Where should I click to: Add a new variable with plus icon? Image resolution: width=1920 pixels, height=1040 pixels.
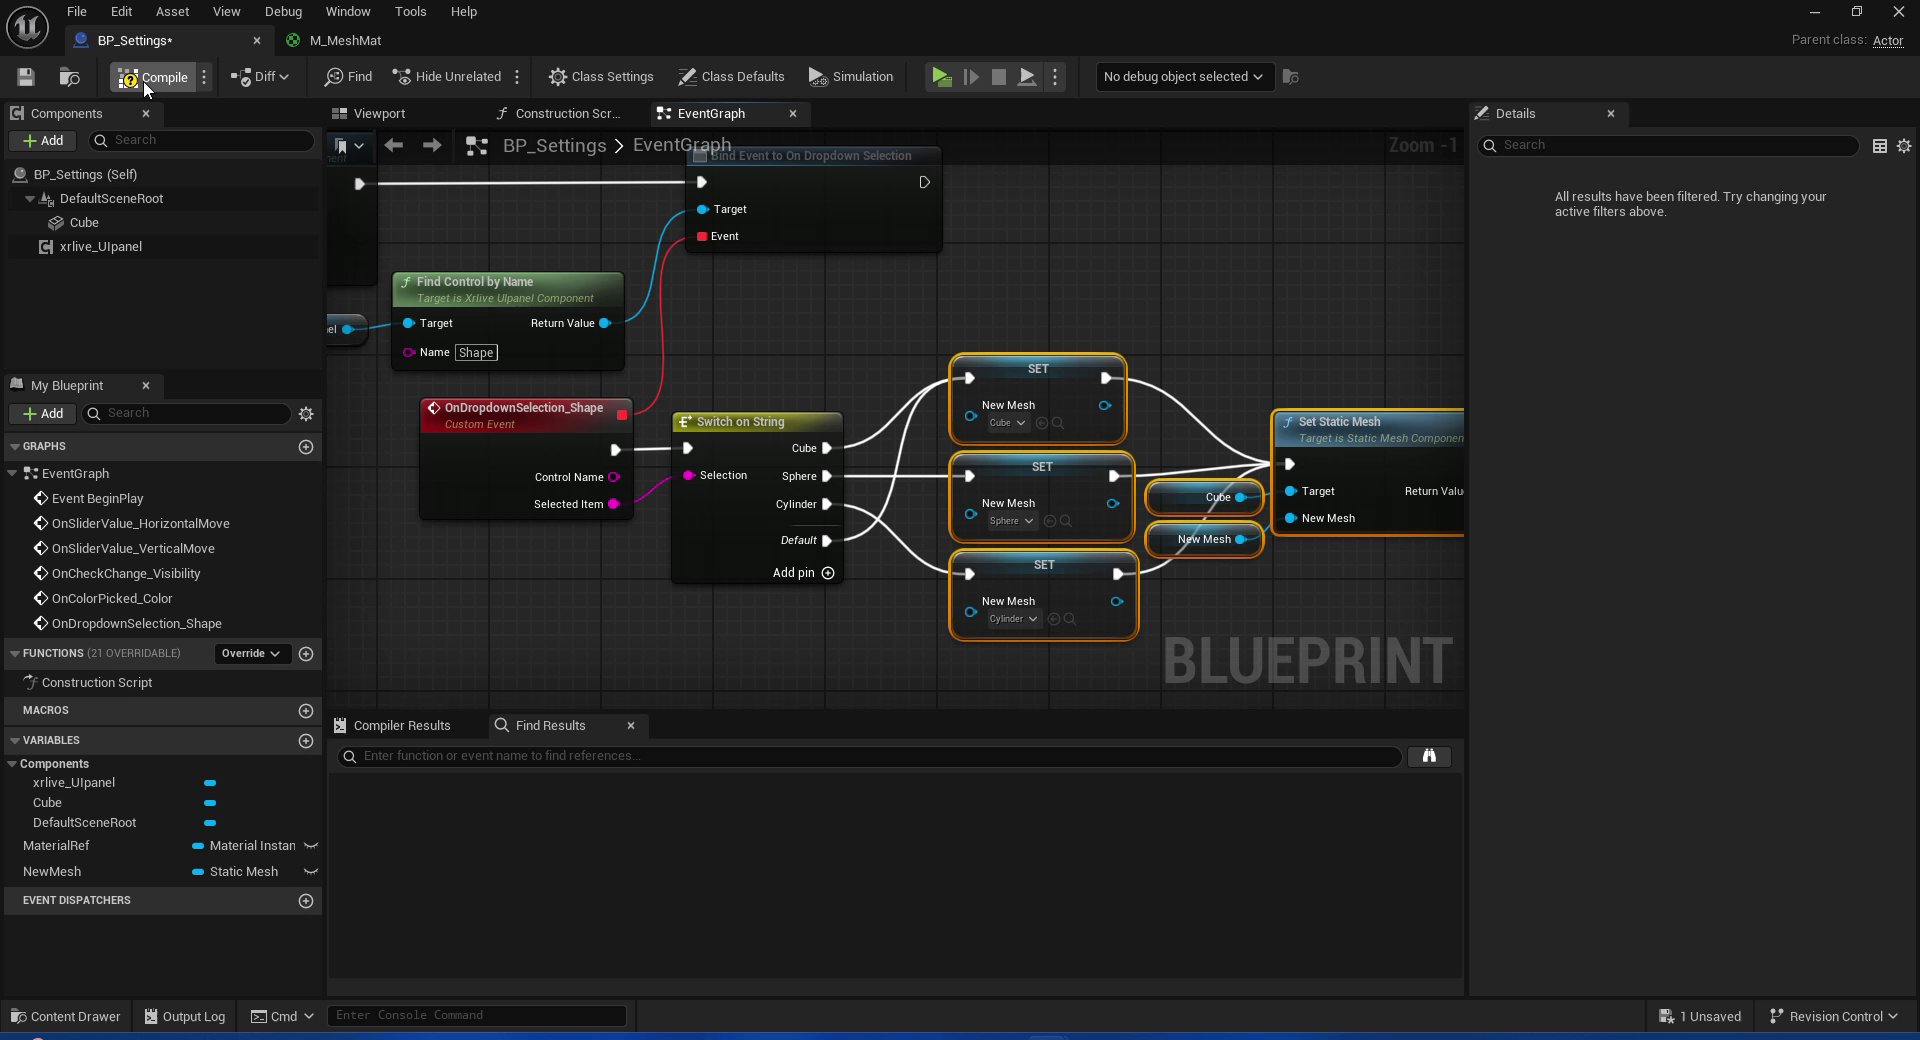click(306, 741)
